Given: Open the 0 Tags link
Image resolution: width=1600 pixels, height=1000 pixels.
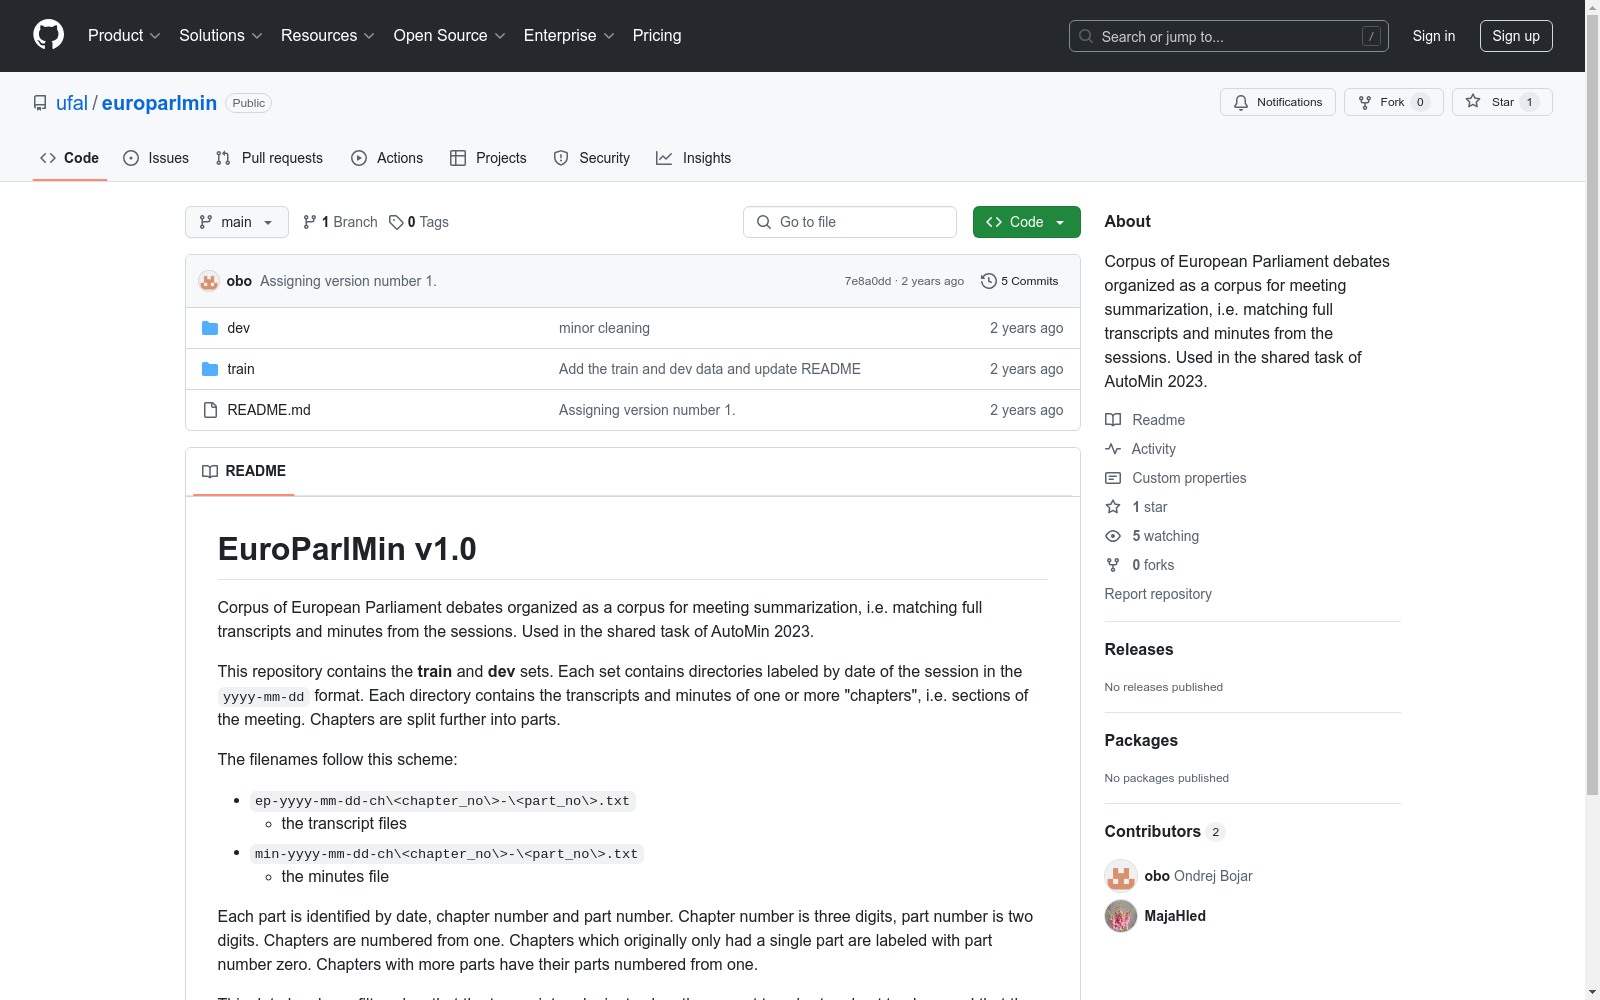Looking at the screenshot, I should pyautogui.click(x=419, y=222).
